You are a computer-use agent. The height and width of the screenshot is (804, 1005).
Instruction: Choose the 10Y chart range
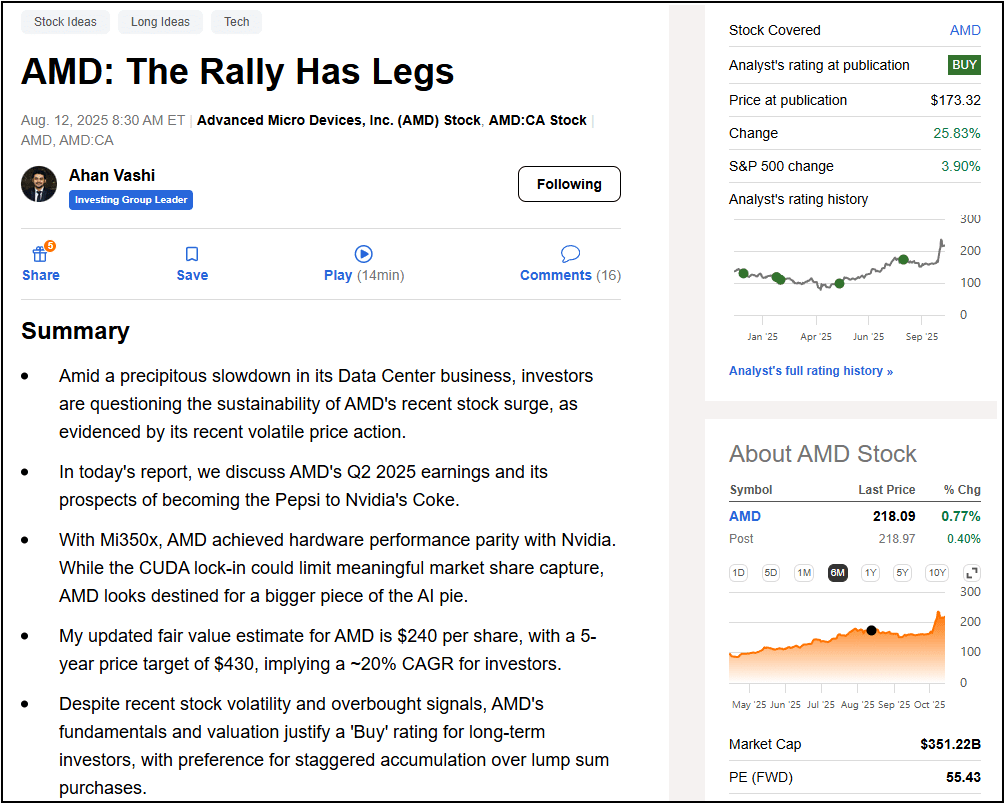(936, 573)
